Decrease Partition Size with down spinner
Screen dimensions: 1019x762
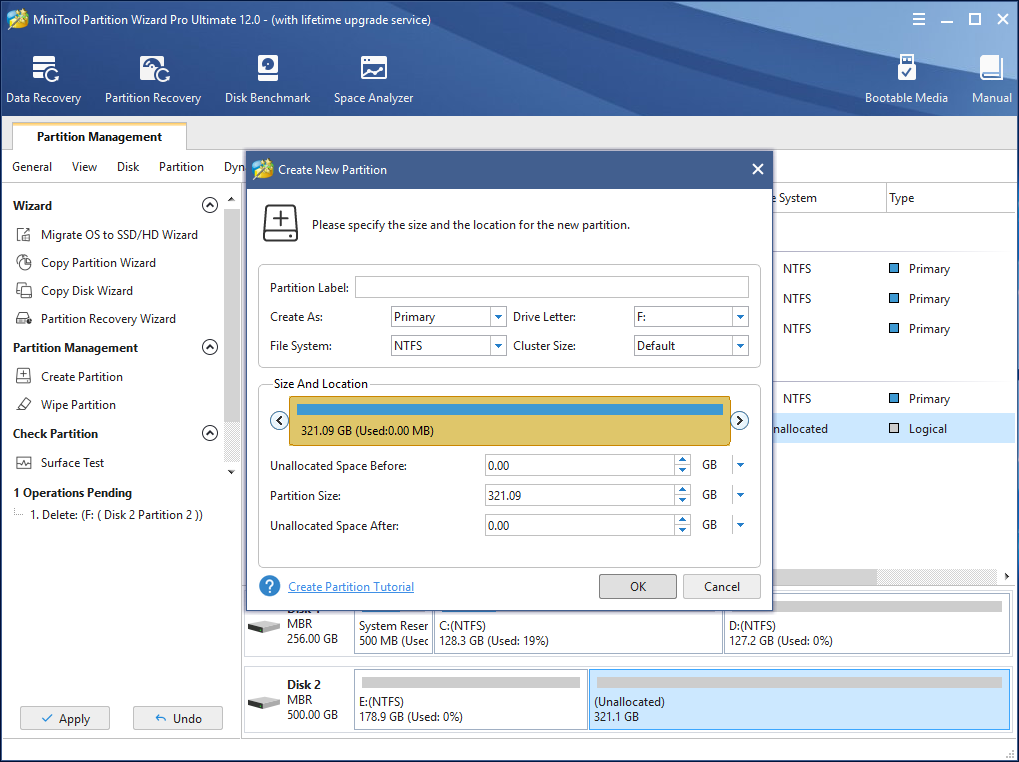coord(682,500)
